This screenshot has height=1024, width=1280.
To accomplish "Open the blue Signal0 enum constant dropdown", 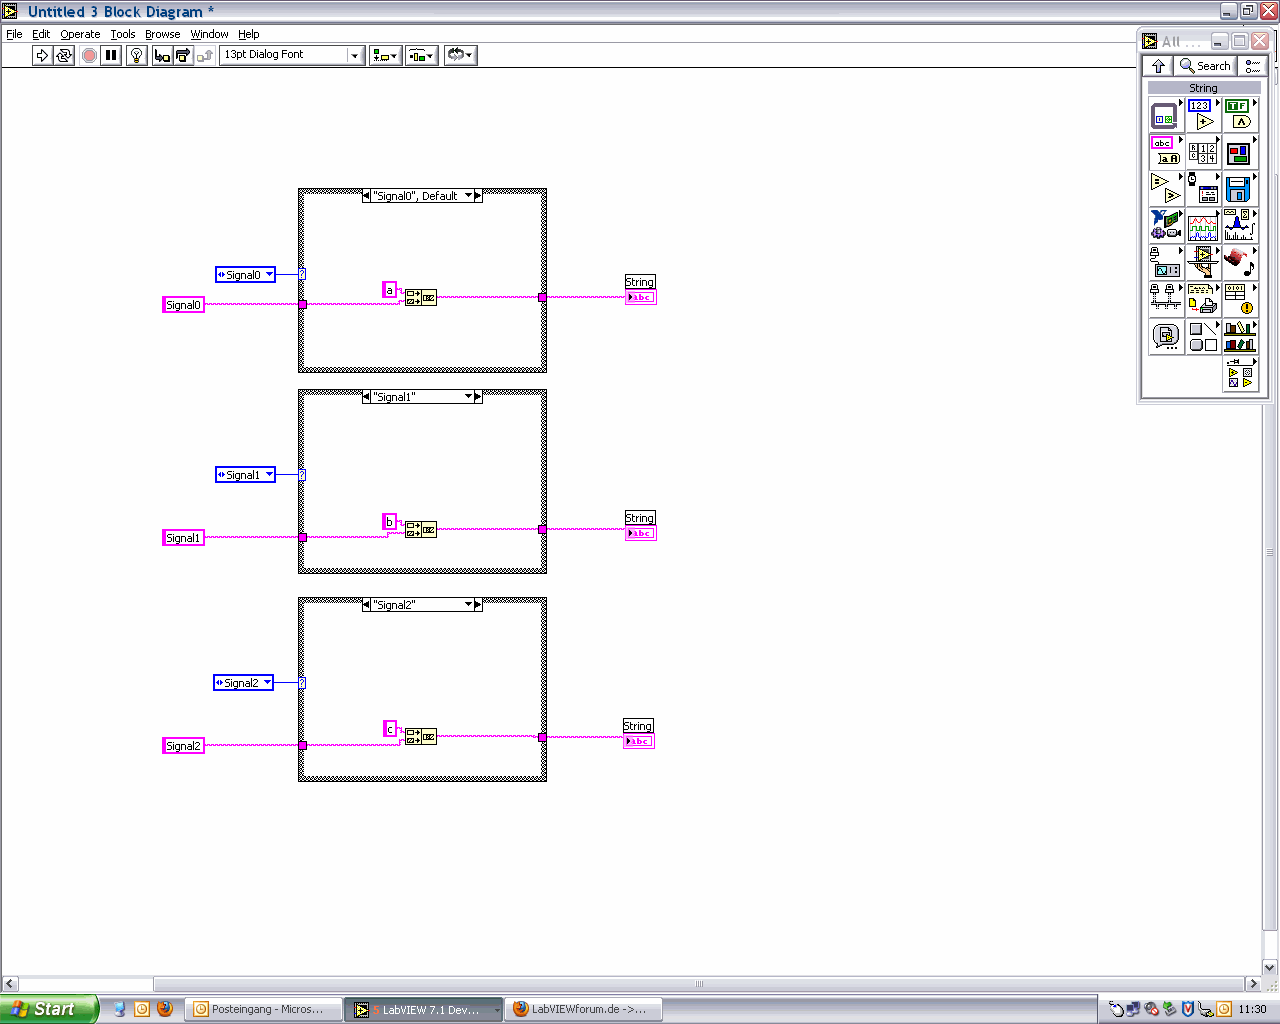I will click(x=269, y=275).
